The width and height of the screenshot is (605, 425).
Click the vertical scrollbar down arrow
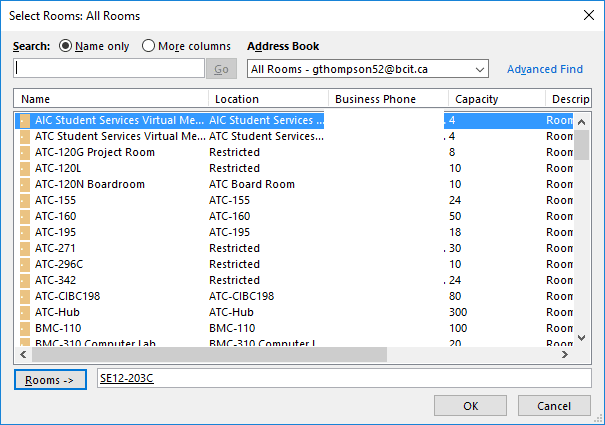pyautogui.click(x=581, y=338)
